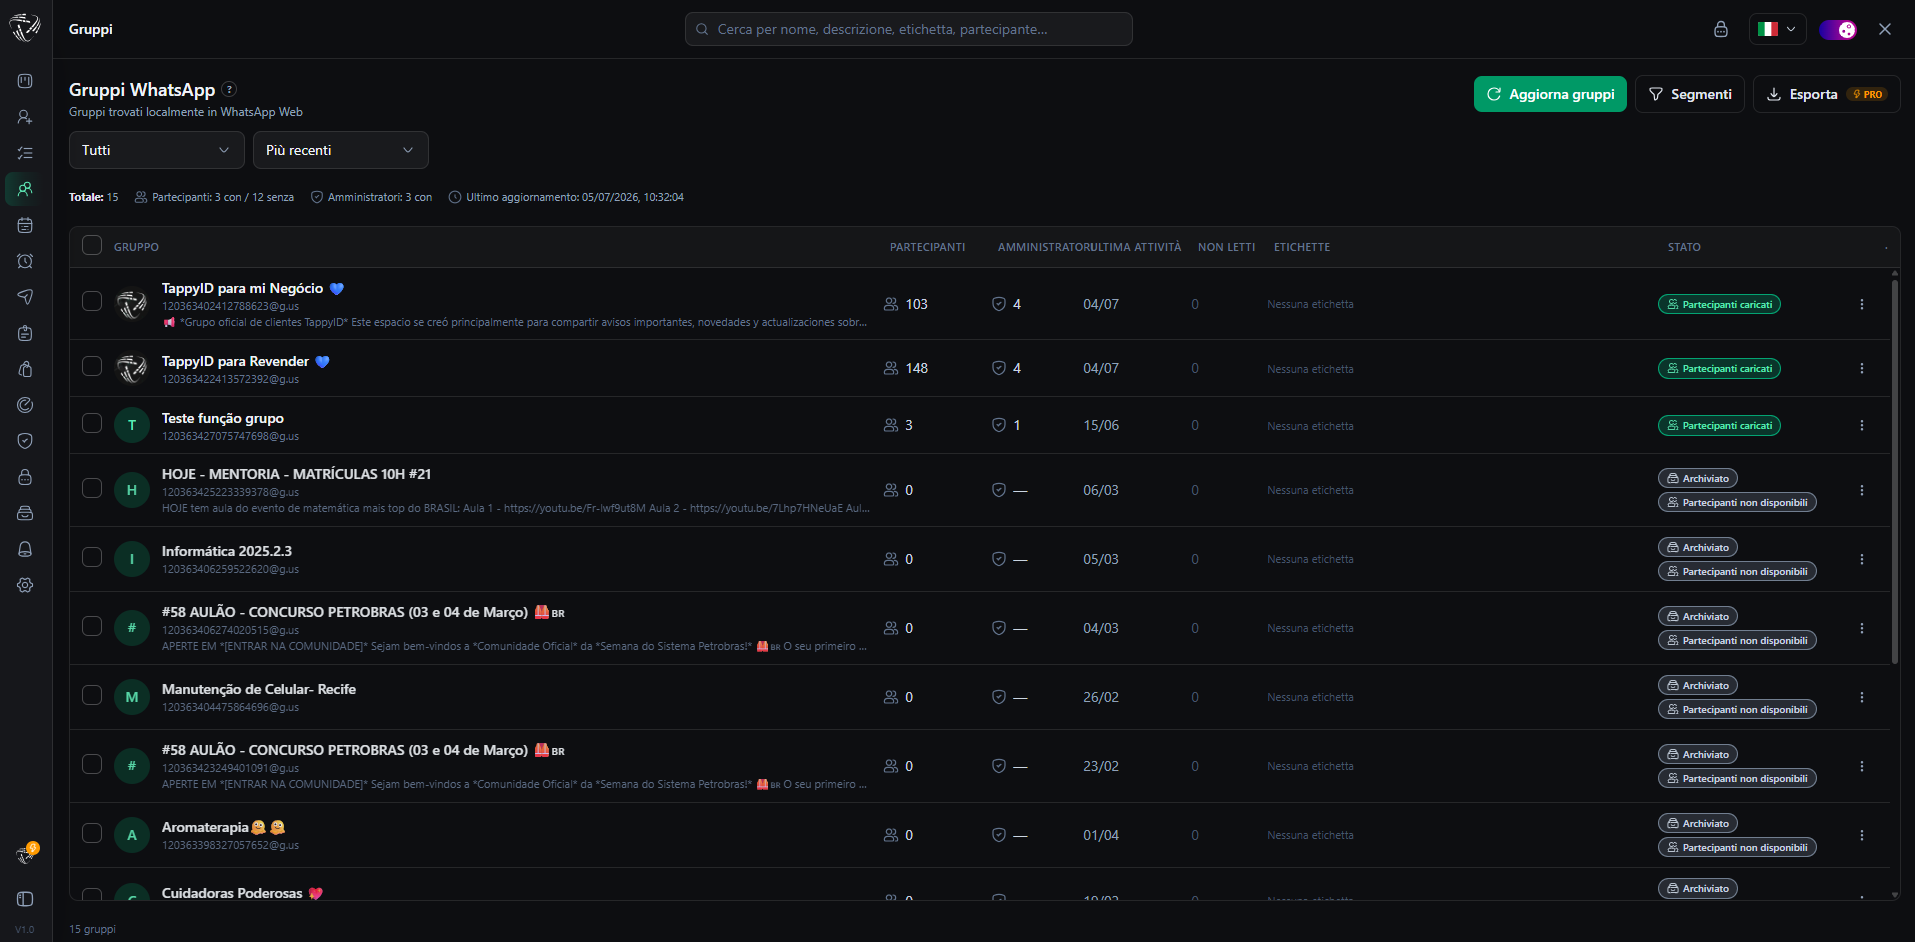The image size is (1915, 942).
Task: Open the paper plane send icon
Action: pyautogui.click(x=25, y=297)
